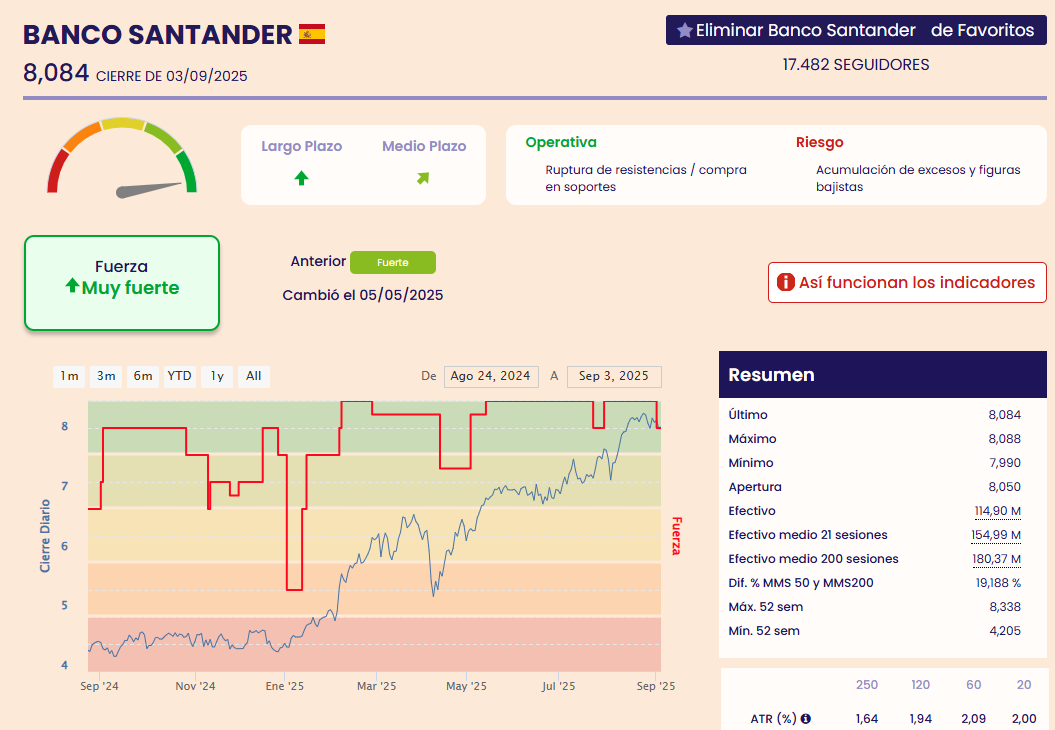Click the star icon in the favorites button

click(684, 30)
